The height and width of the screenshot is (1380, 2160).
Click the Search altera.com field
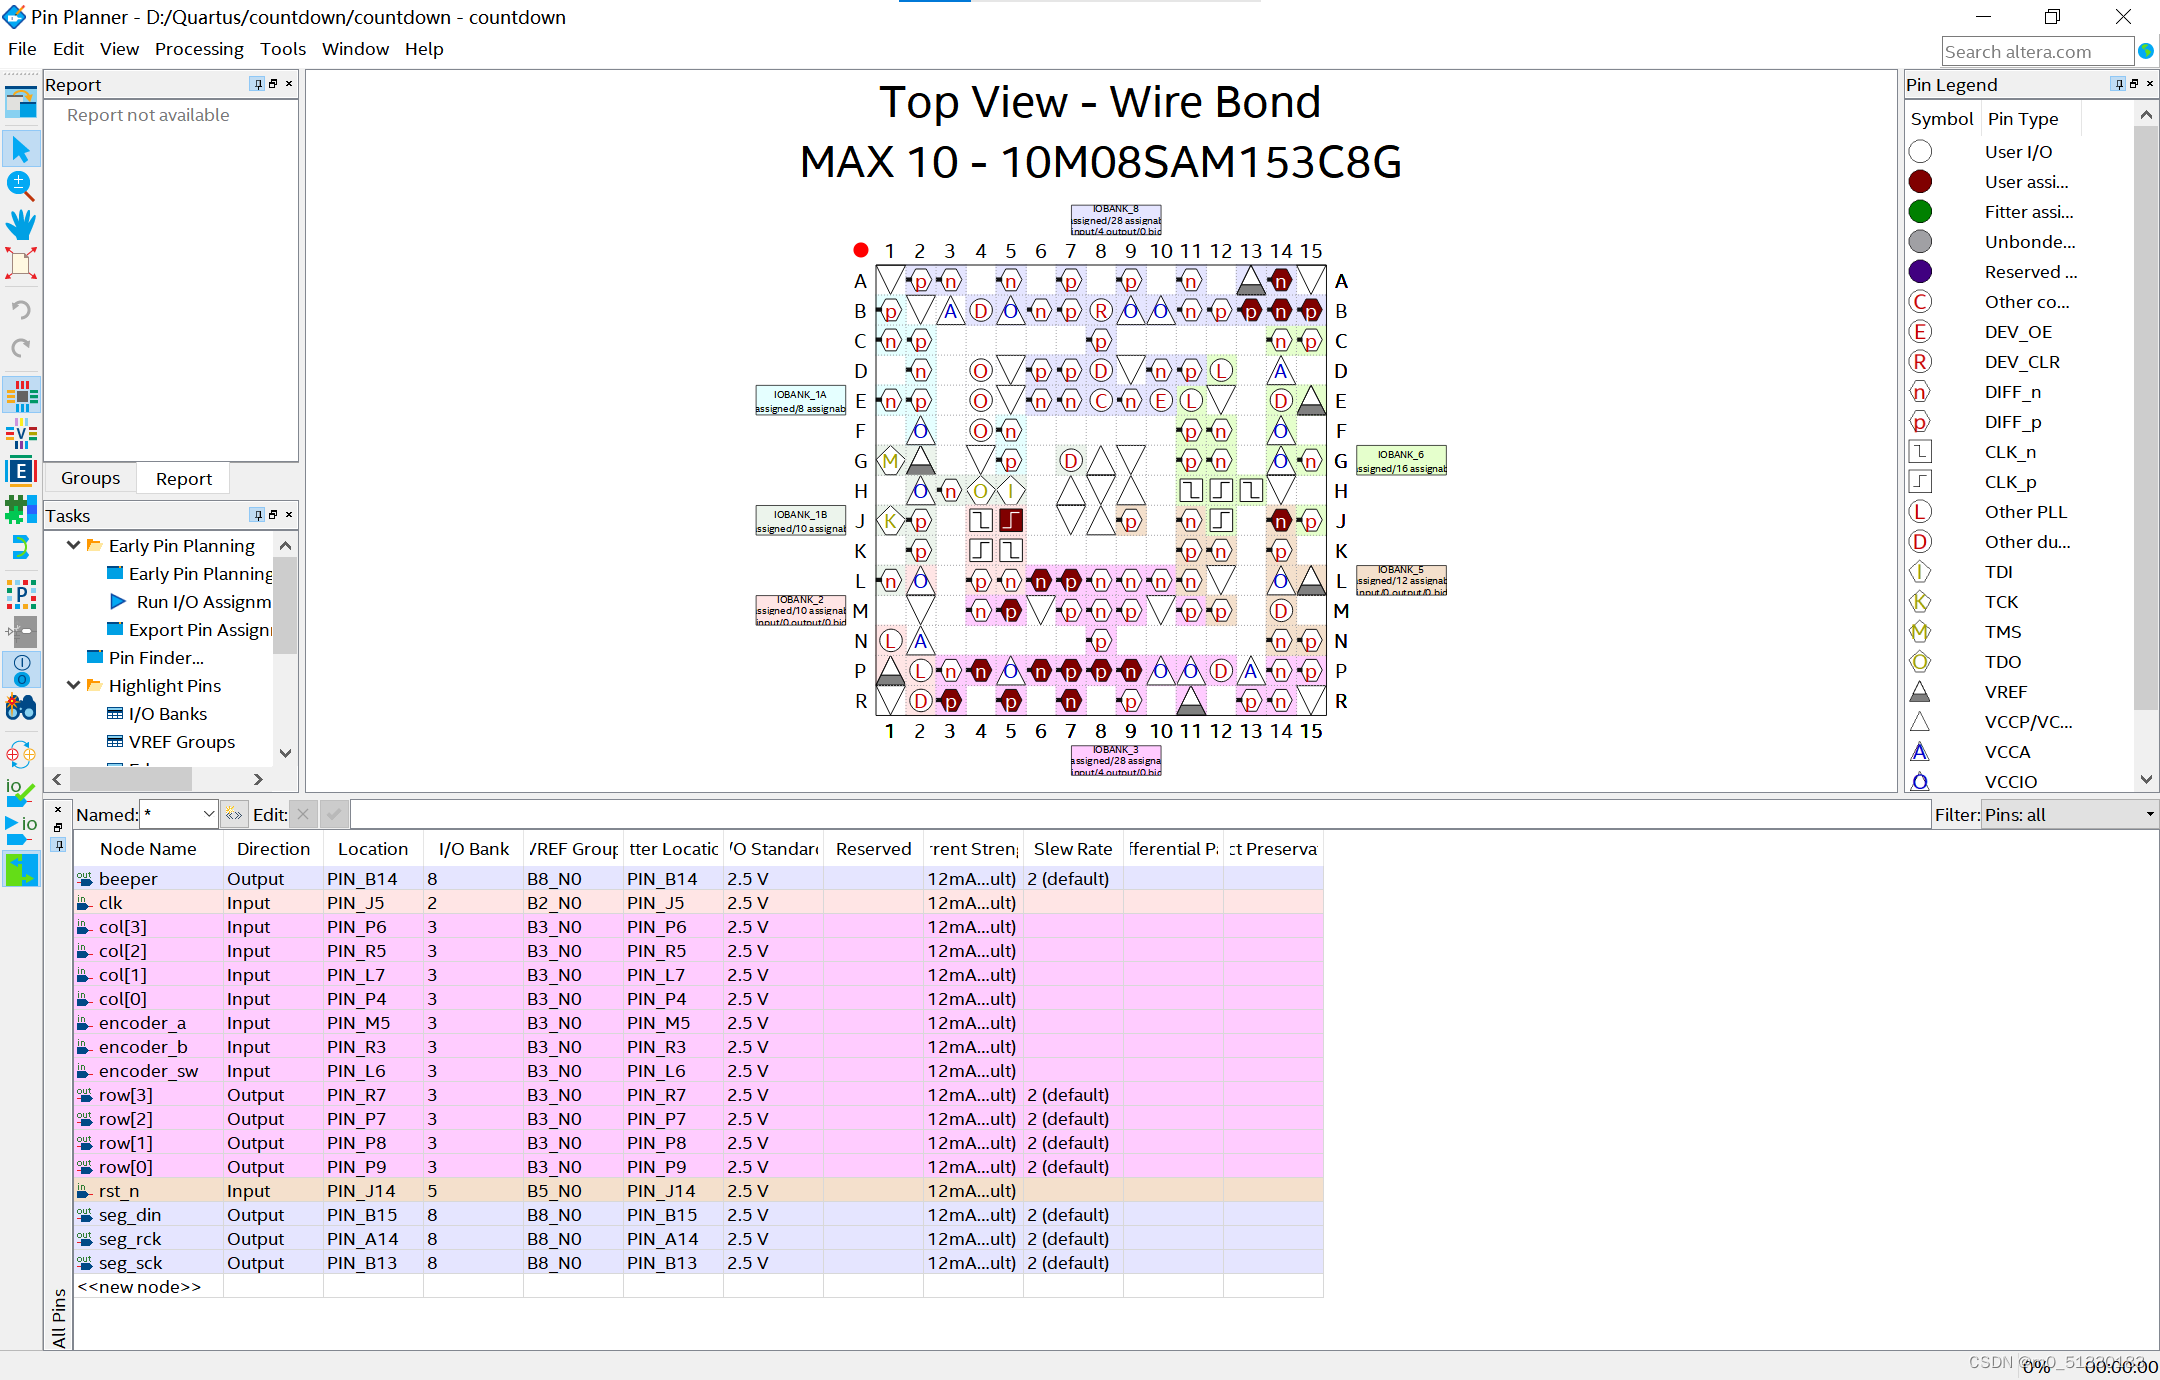pyautogui.click(x=2037, y=51)
